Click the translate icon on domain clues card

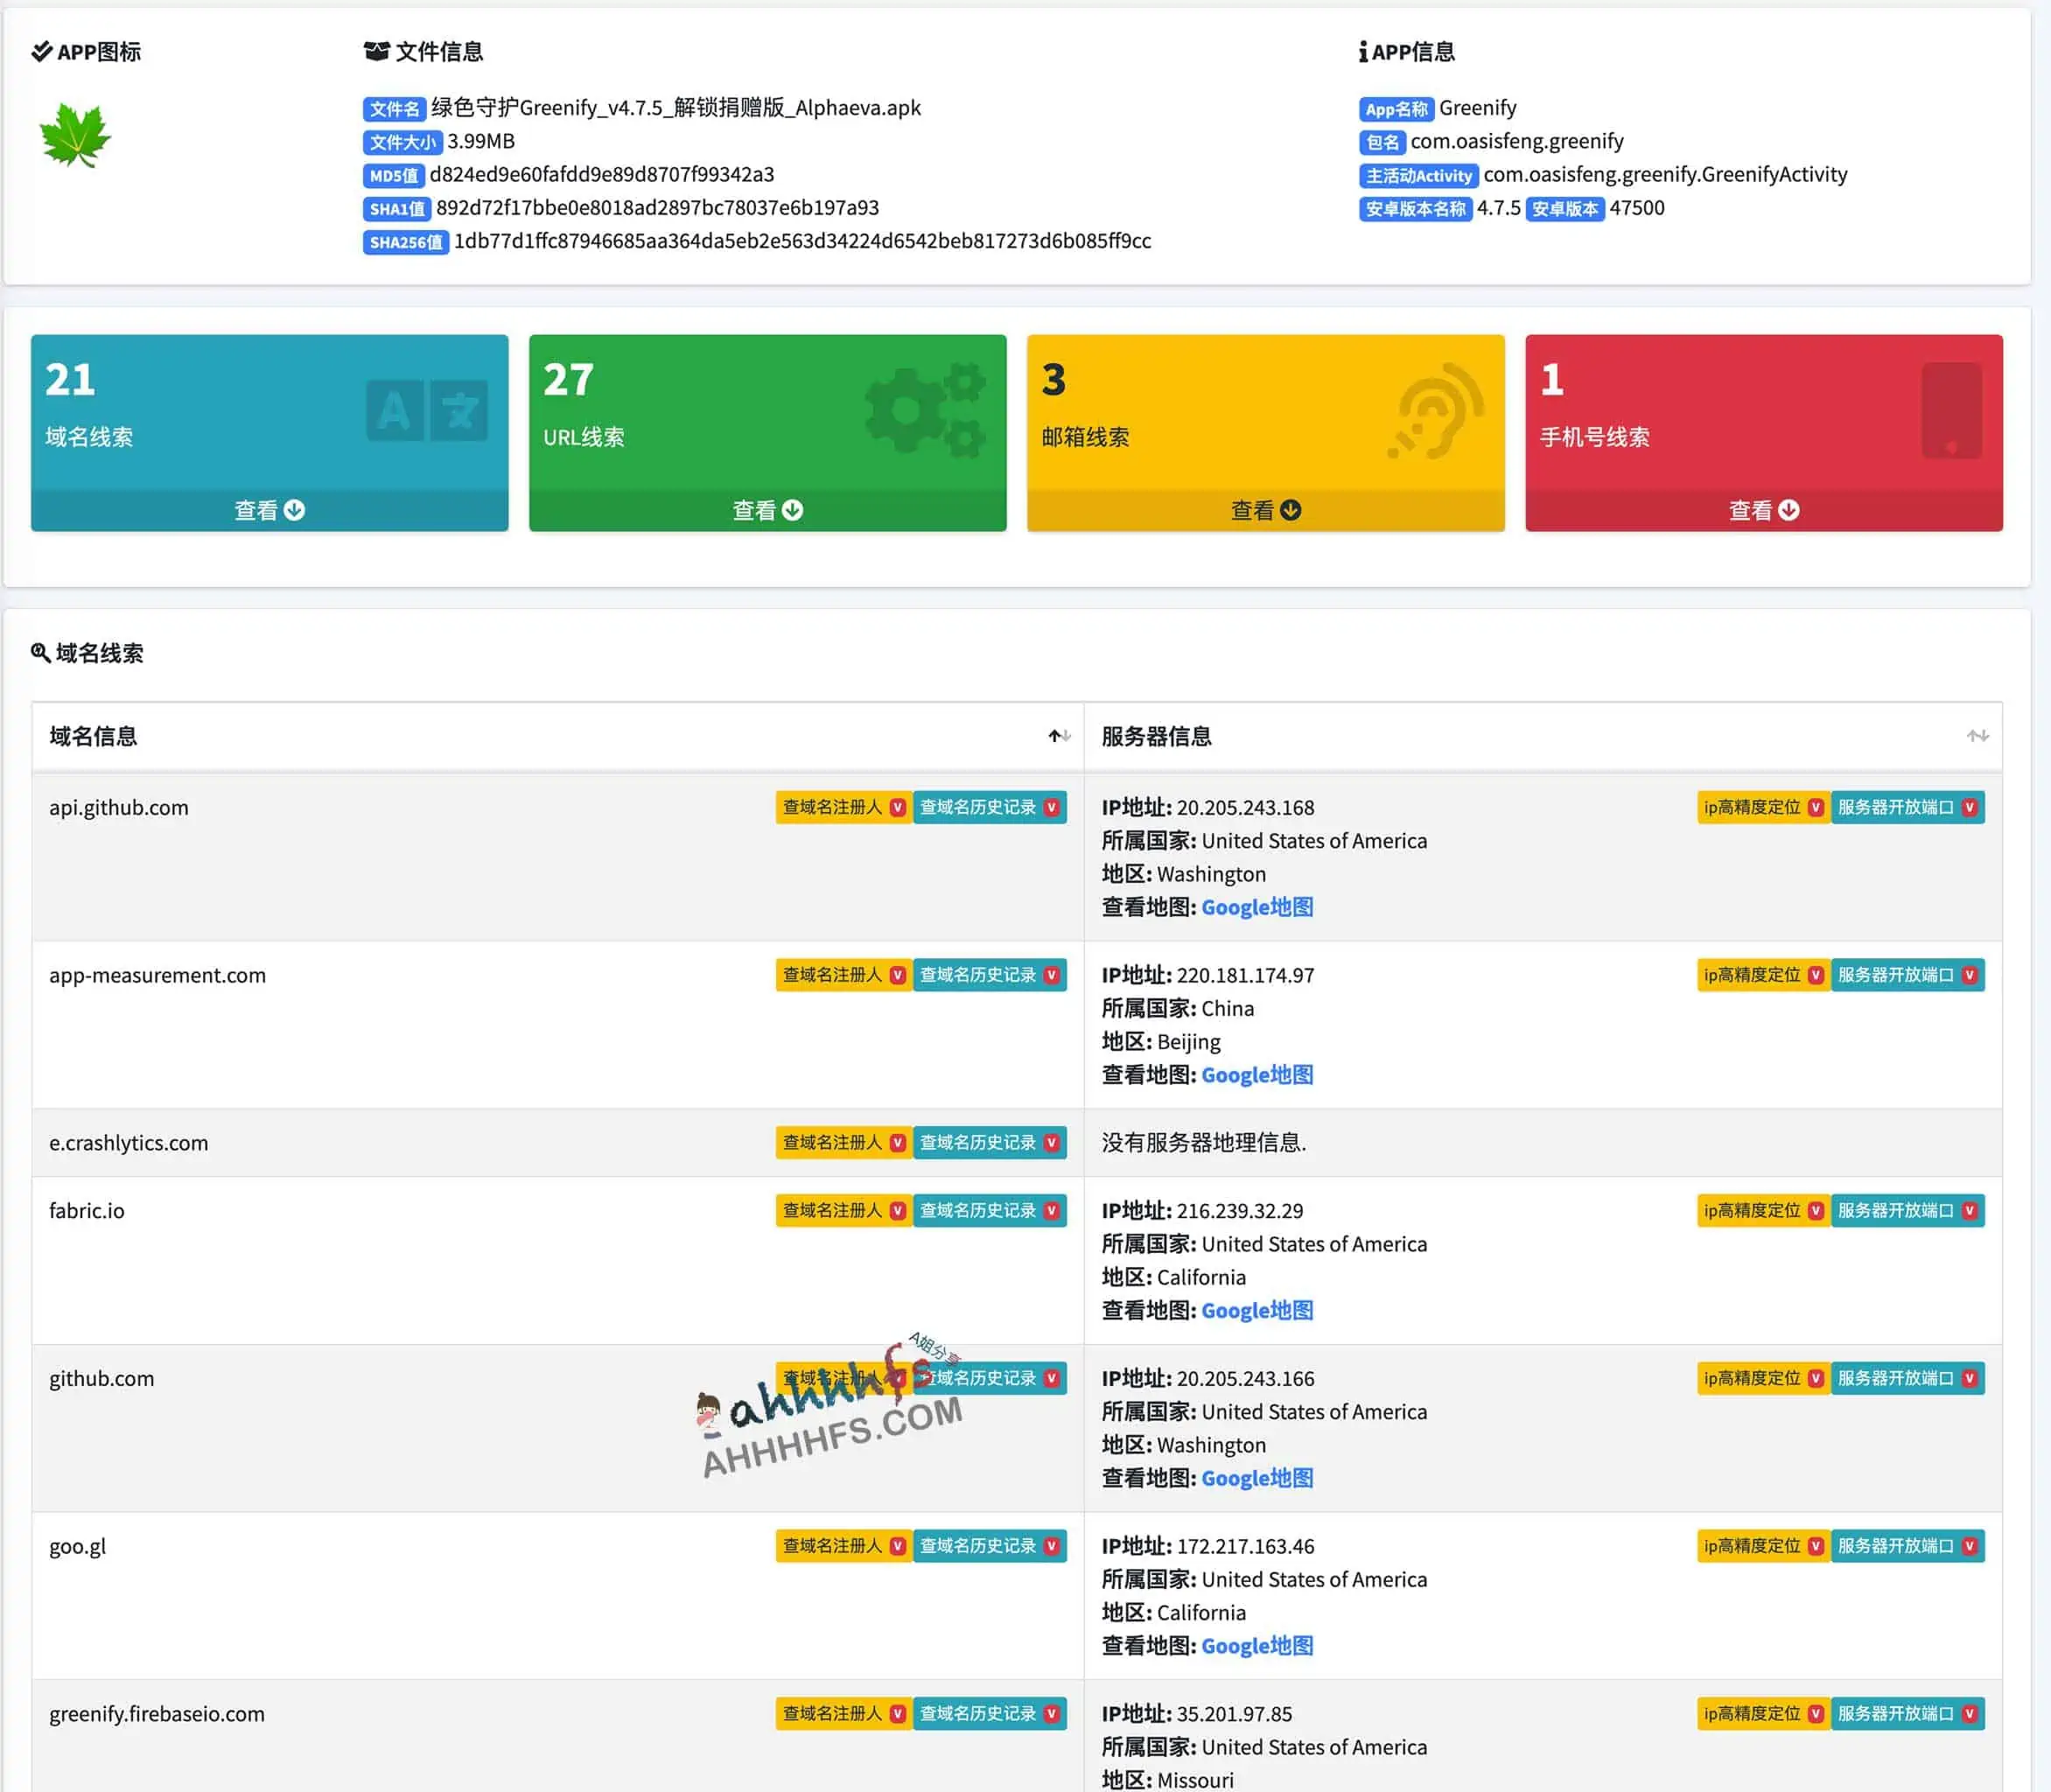[x=427, y=410]
